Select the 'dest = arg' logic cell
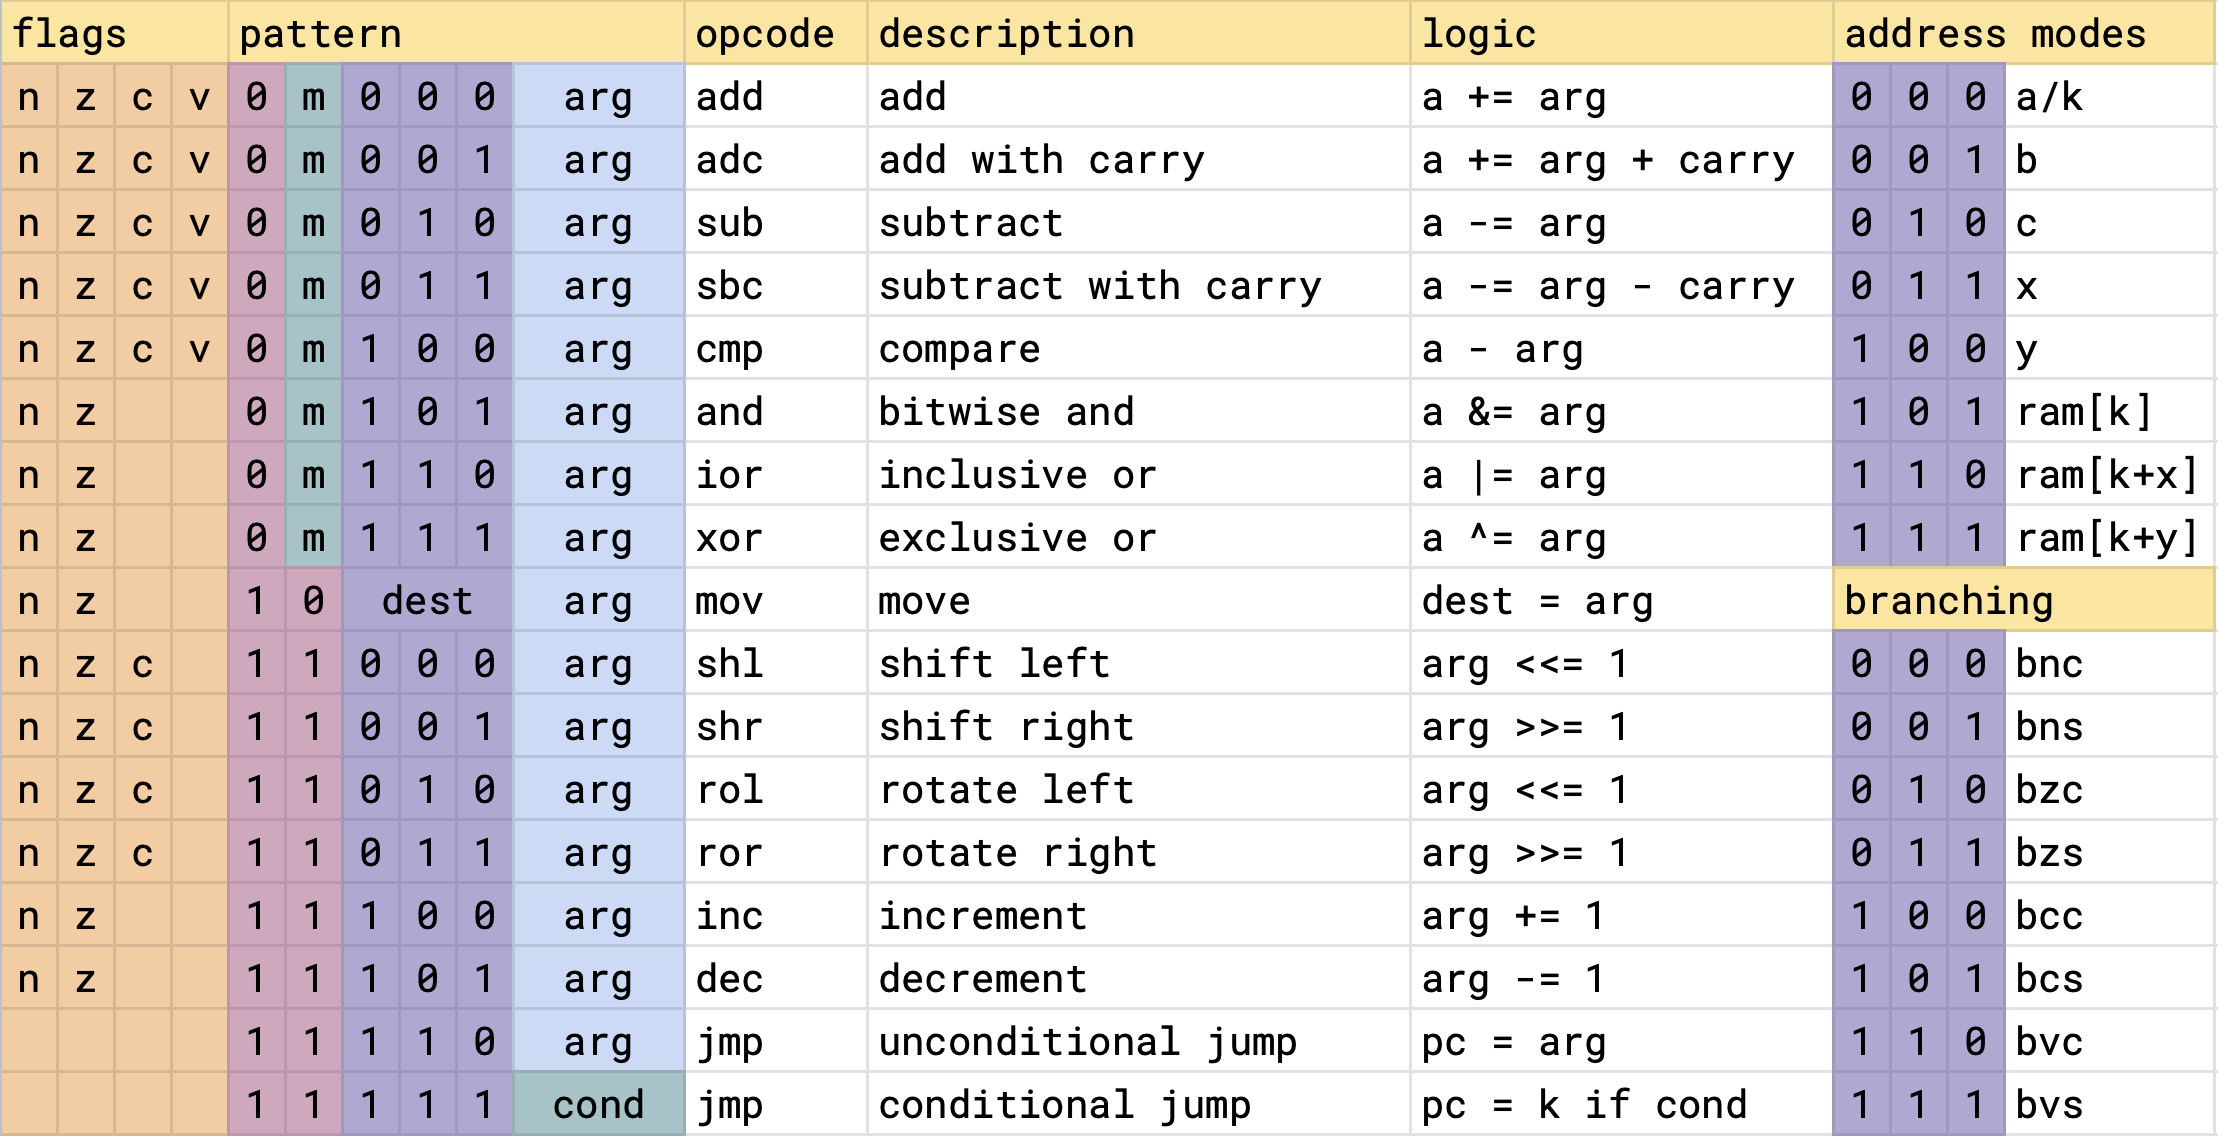This screenshot has height=1136, width=2218. click(x=1620, y=601)
